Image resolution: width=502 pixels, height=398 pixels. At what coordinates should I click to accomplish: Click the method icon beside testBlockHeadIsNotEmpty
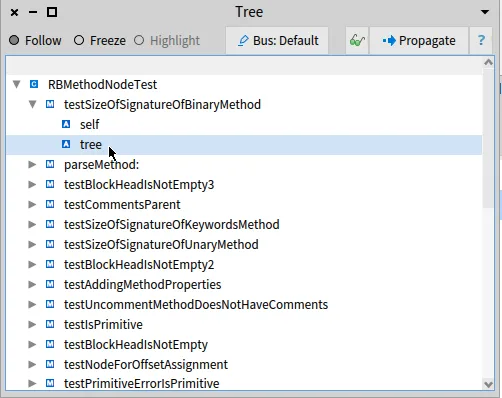click(x=50, y=344)
